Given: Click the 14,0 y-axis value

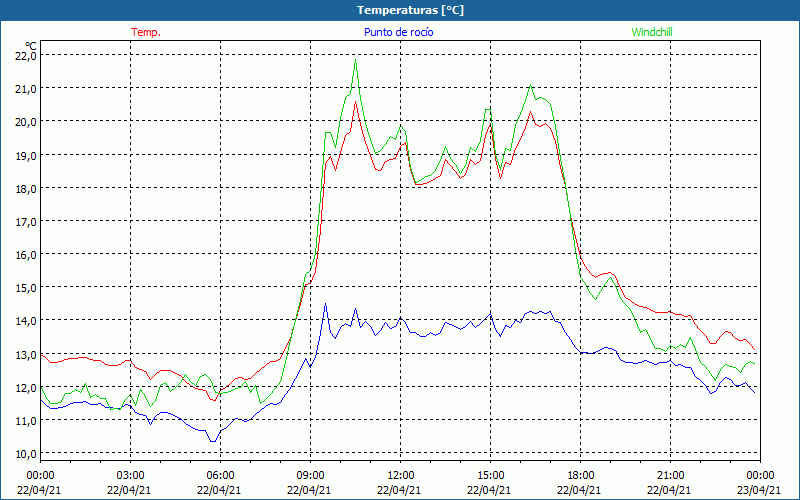Looking at the screenshot, I should [26, 320].
